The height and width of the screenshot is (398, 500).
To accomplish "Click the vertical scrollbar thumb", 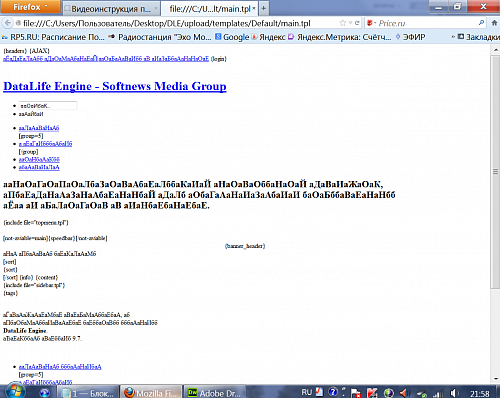I will tap(495, 172).
